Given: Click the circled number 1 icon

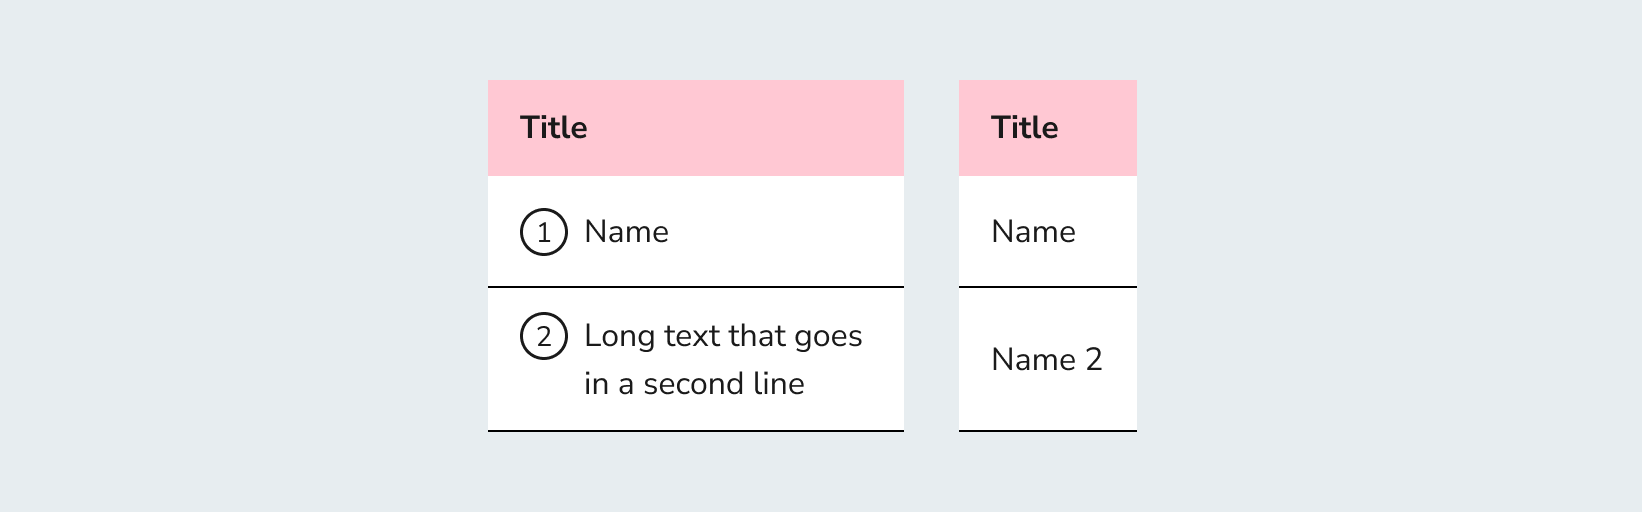Looking at the screenshot, I should point(544,232).
